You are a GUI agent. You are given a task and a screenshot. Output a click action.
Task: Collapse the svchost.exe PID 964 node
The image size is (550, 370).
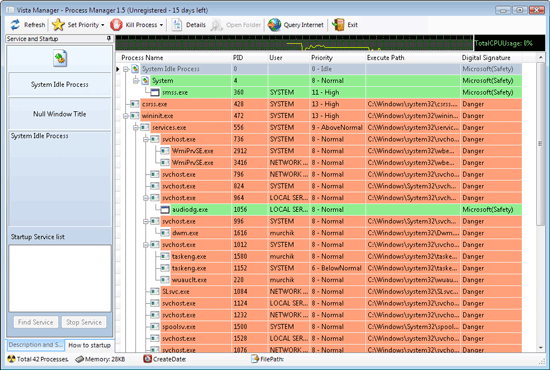click(x=146, y=198)
